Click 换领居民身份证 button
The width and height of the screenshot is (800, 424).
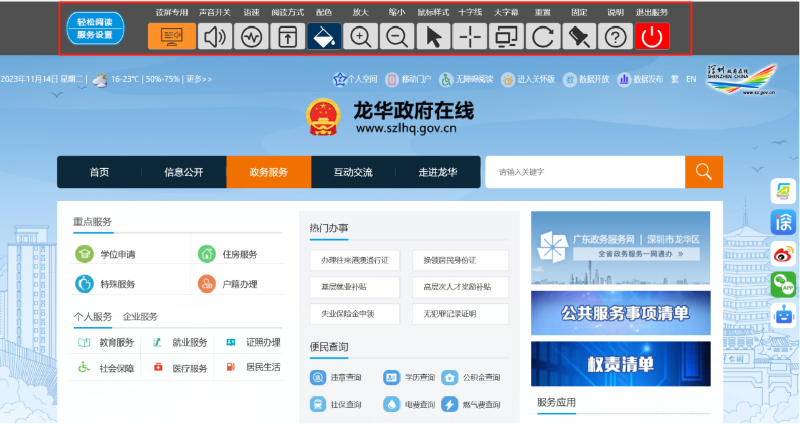click(460, 260)
